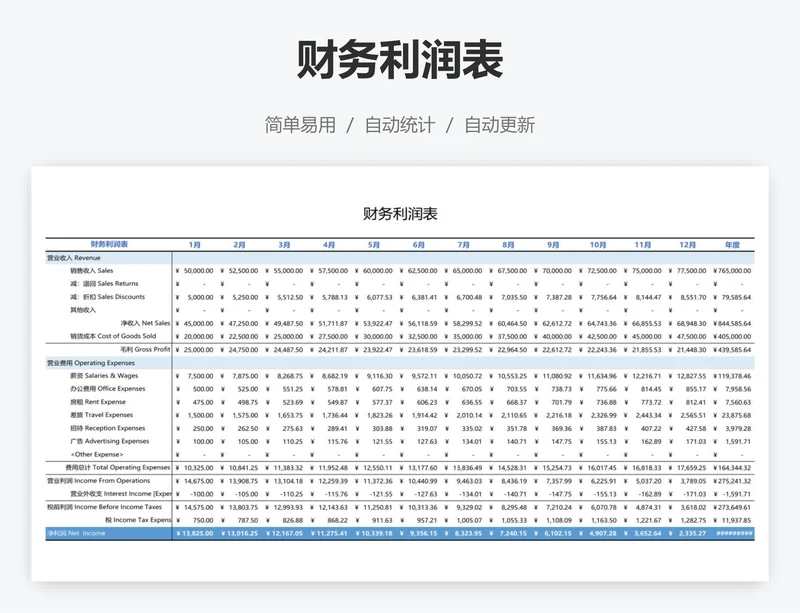Select the 11月 column header
Image resolution: width=800 pixels, height=613 pixels.
643,245
